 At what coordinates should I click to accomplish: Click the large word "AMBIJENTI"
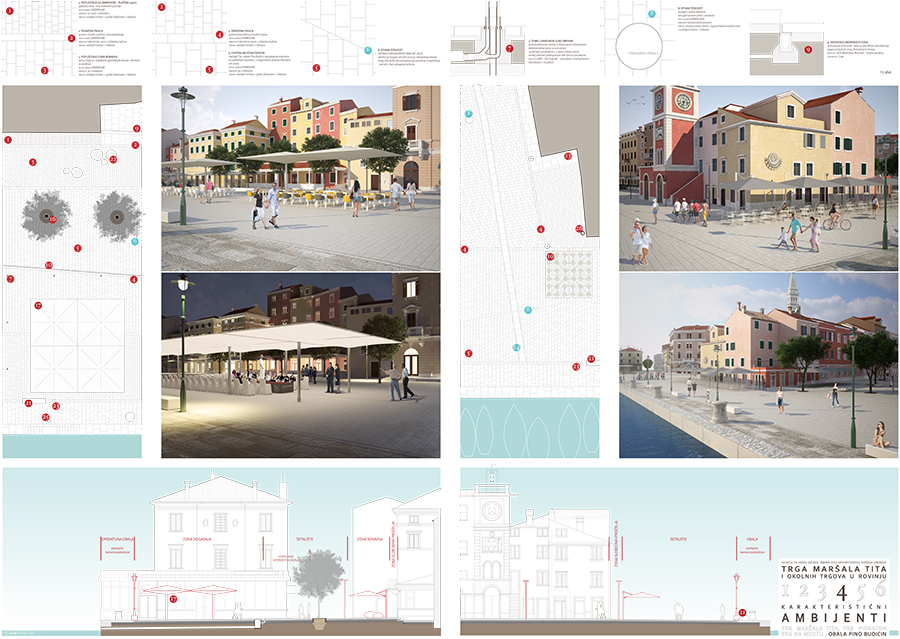coord(834,618)
